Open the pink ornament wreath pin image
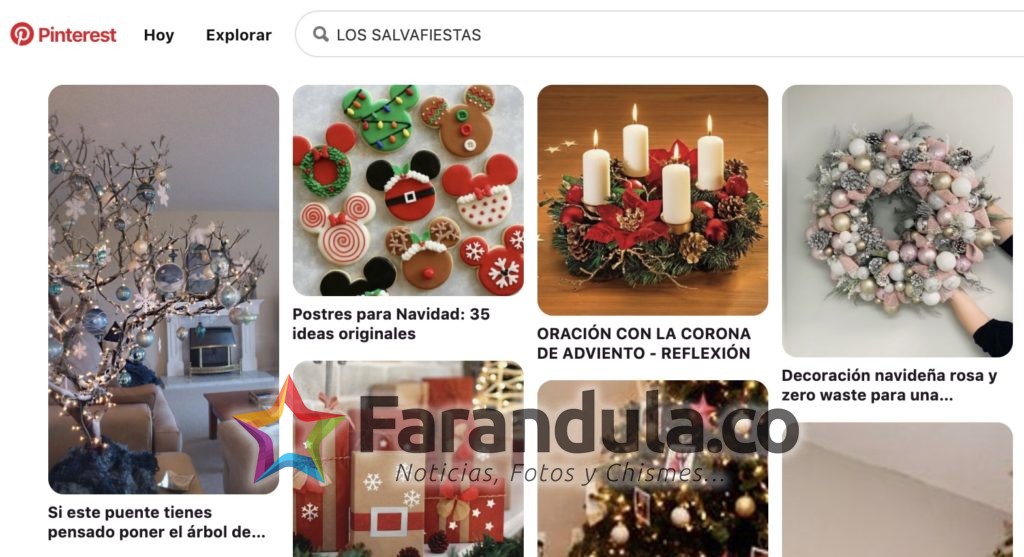 pos(897,221)
